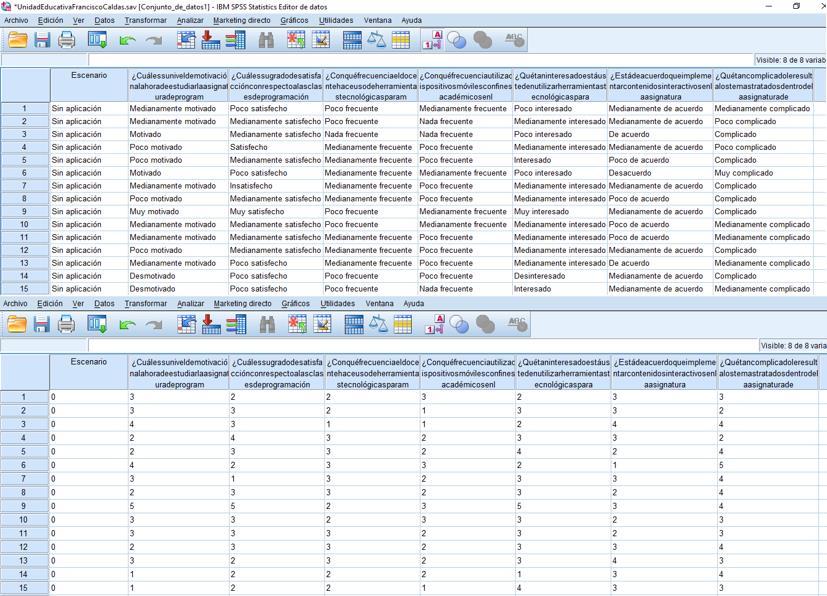Screen dimensions: 827x596
Task: Click Show all variables icon, upper toolbar
Action: click(483, 40)
